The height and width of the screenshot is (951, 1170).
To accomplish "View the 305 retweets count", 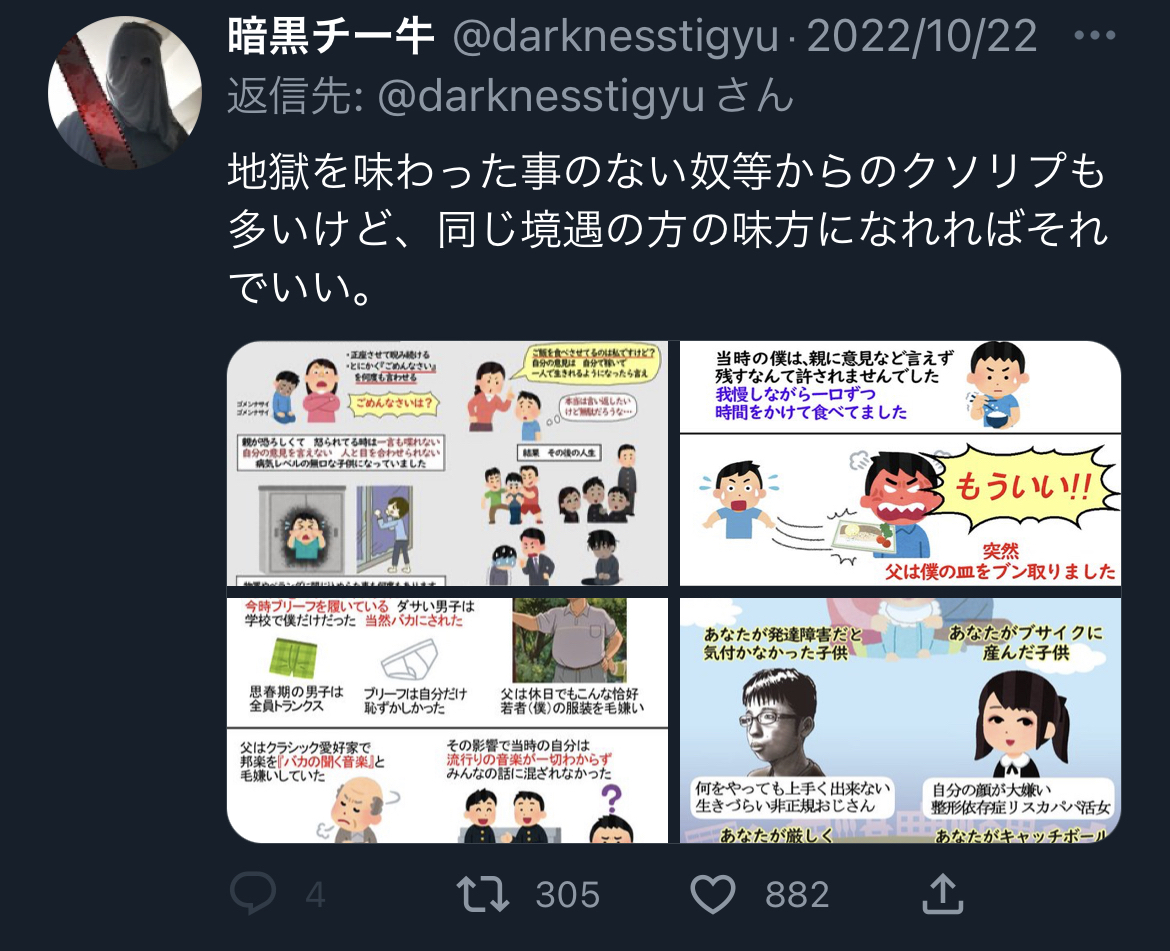I will tap(568, 894).
